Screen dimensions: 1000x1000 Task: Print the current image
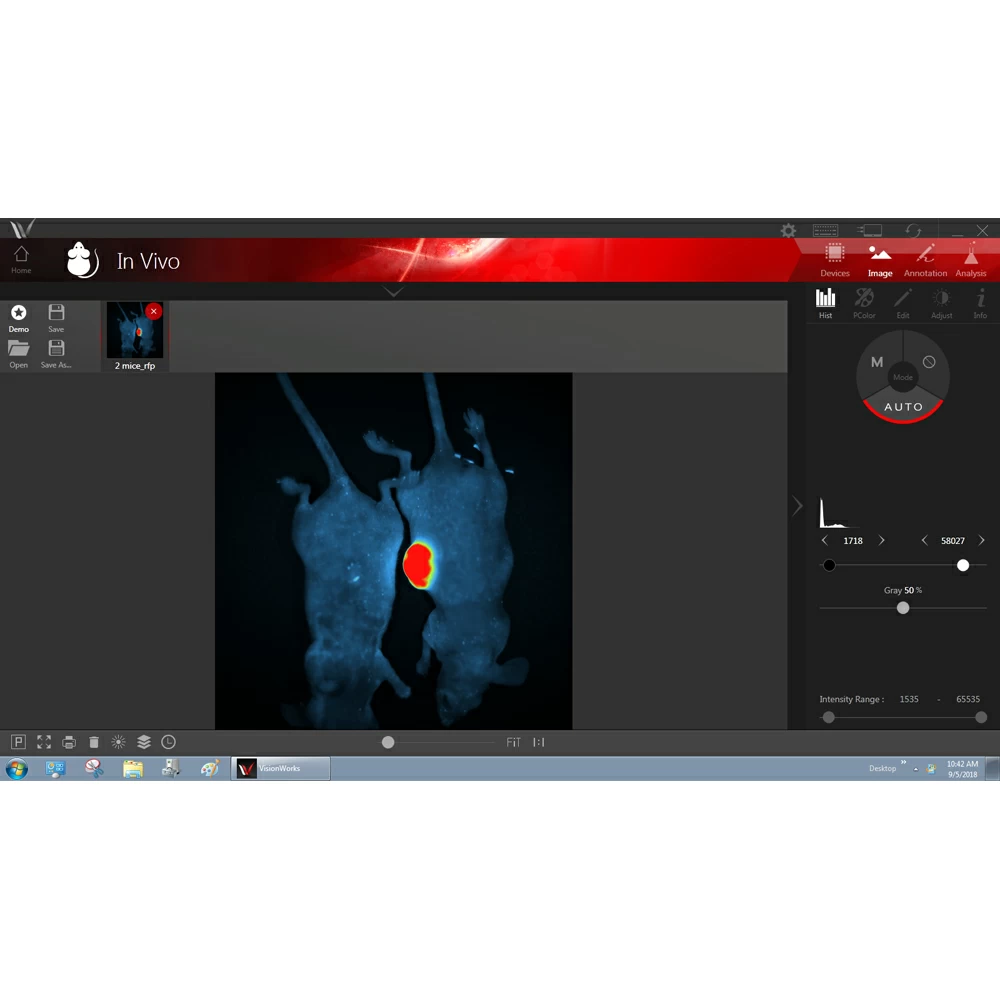(x=69, y=742)
